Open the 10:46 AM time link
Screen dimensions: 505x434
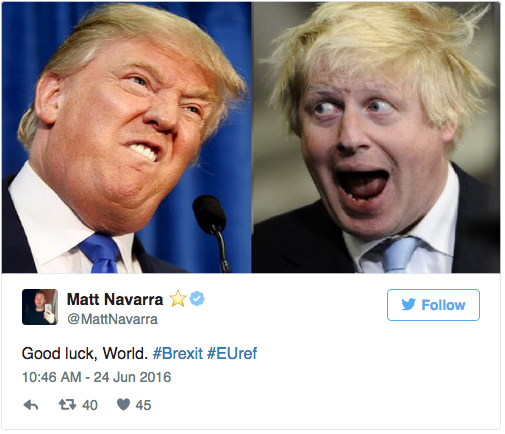point(52,377)
